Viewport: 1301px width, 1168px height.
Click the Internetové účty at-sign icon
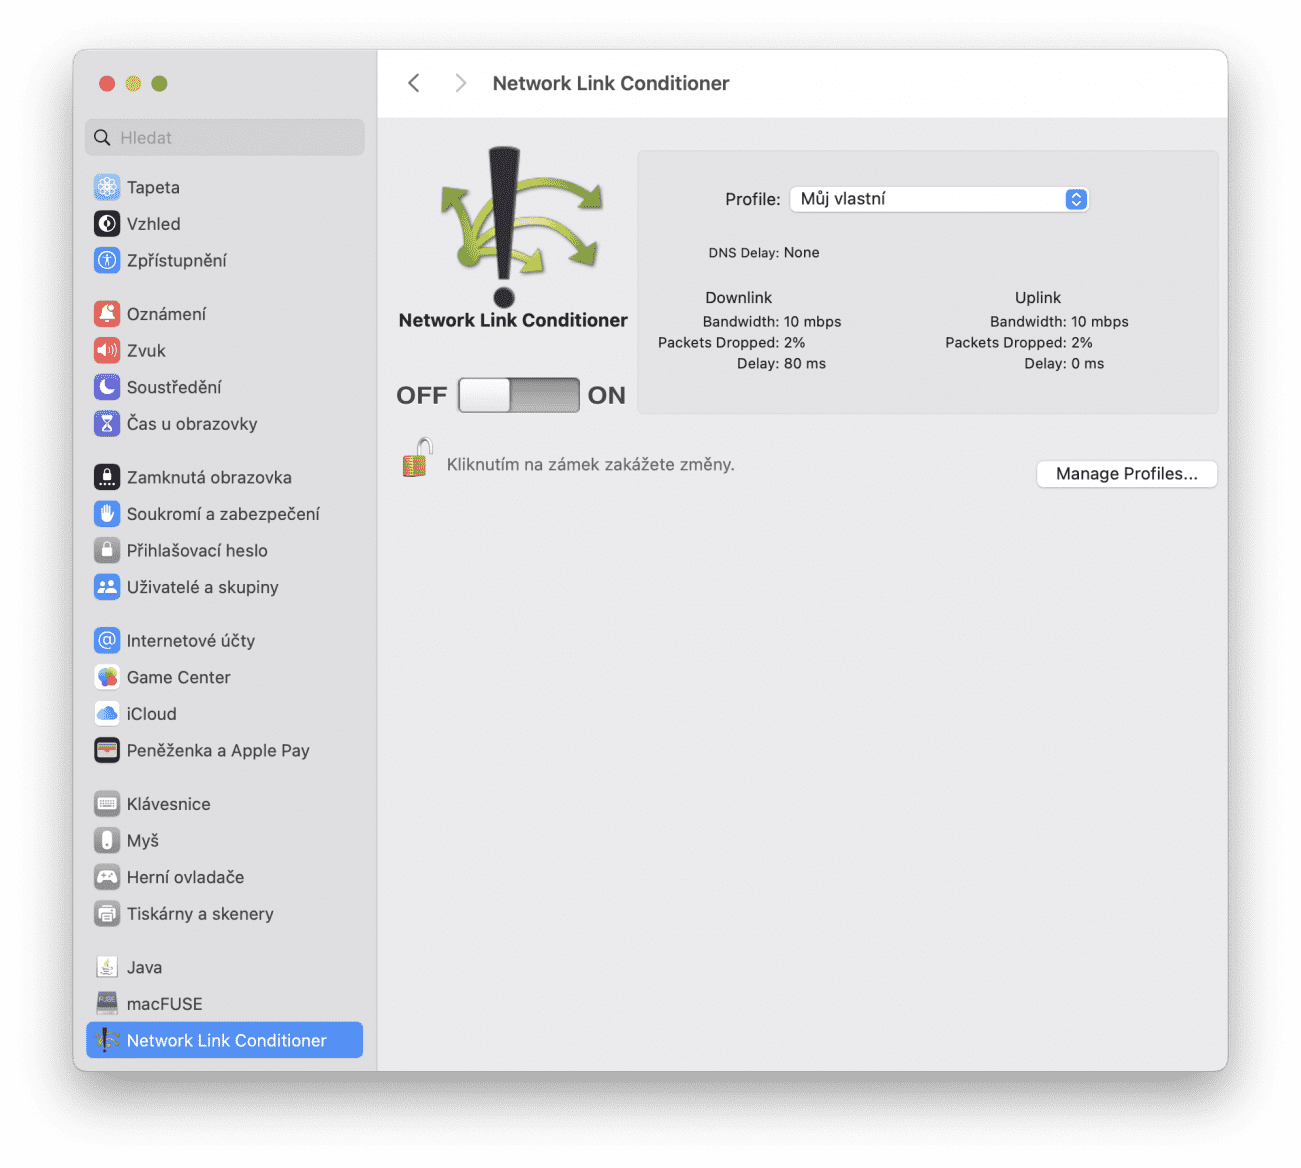click(107, 640)
